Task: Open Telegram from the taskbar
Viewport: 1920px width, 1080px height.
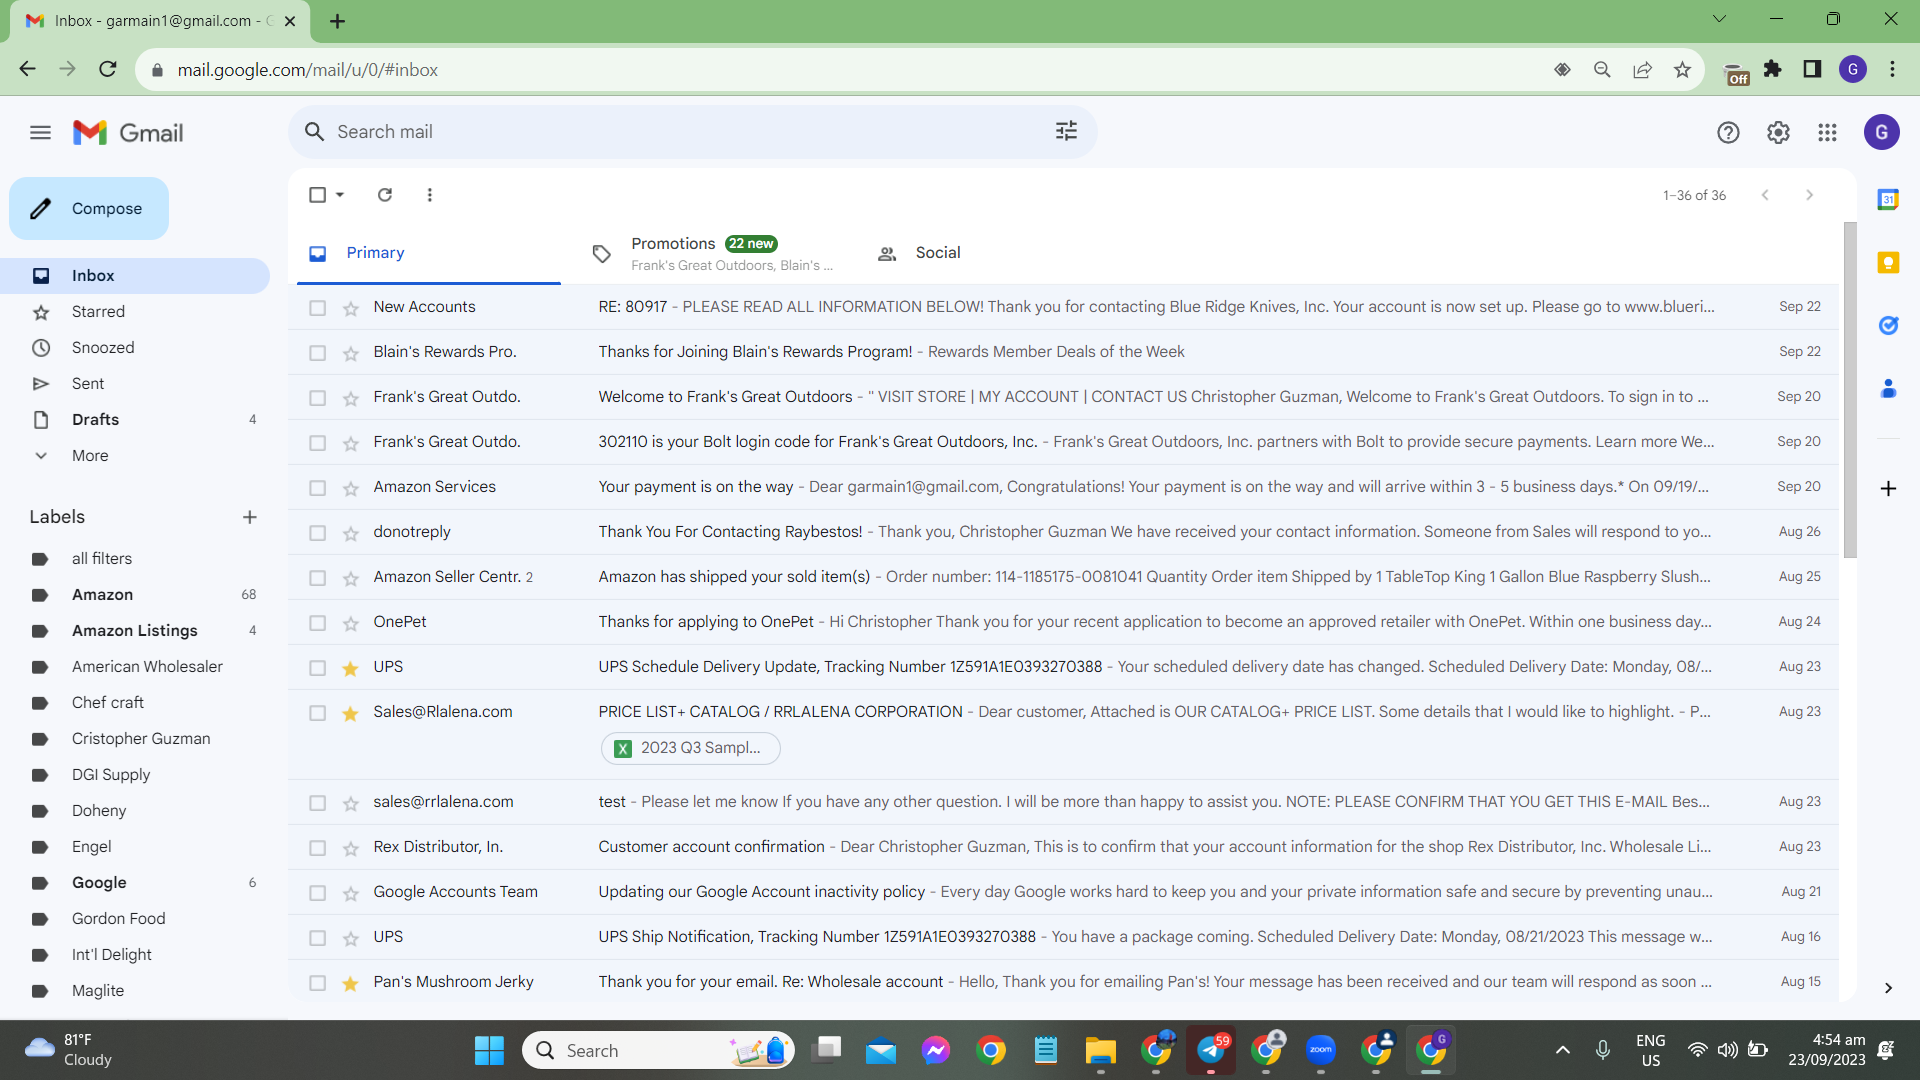Action: (1211, 1050)
